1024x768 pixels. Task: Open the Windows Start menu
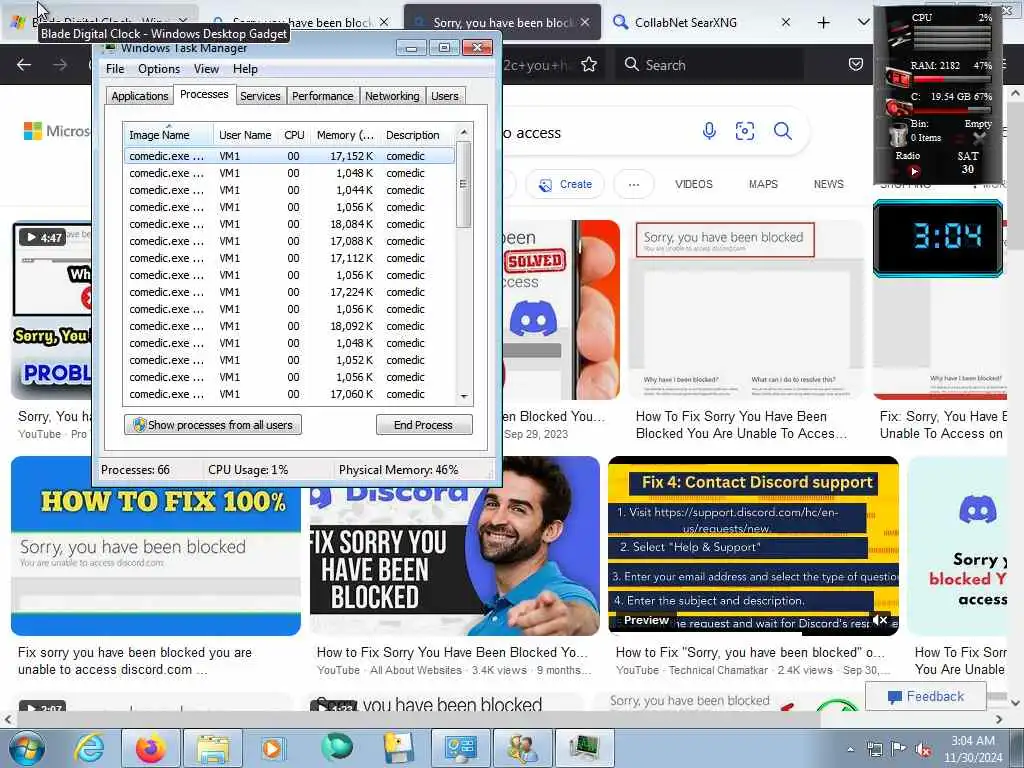[27, 748]
